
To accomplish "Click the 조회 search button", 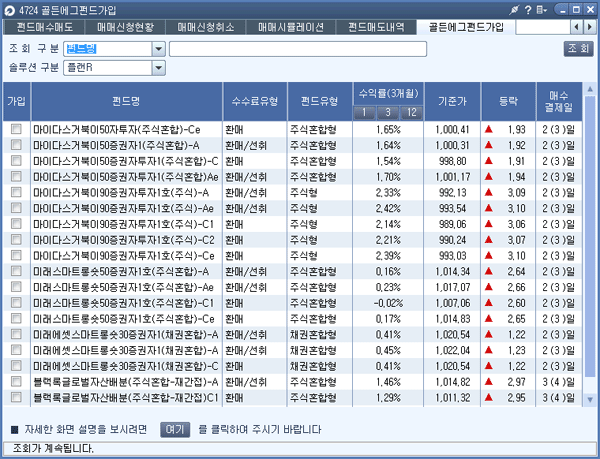I will pos(578,49).
